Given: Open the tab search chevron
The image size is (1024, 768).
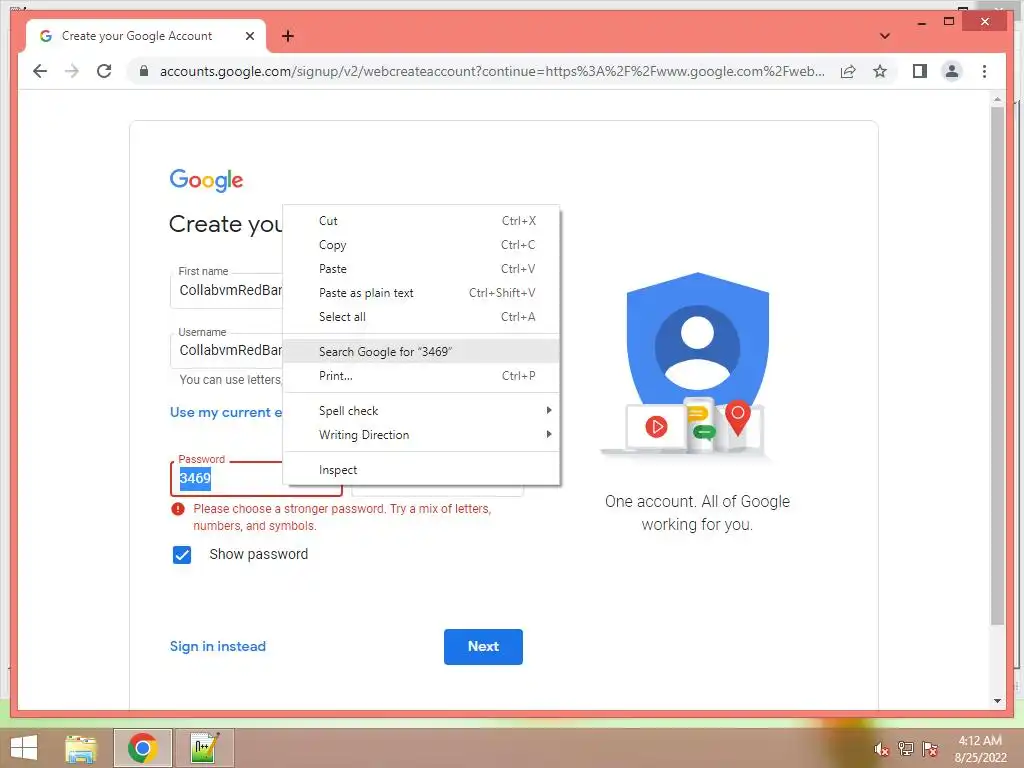Looking at the screenshot, I should (884, 36).
